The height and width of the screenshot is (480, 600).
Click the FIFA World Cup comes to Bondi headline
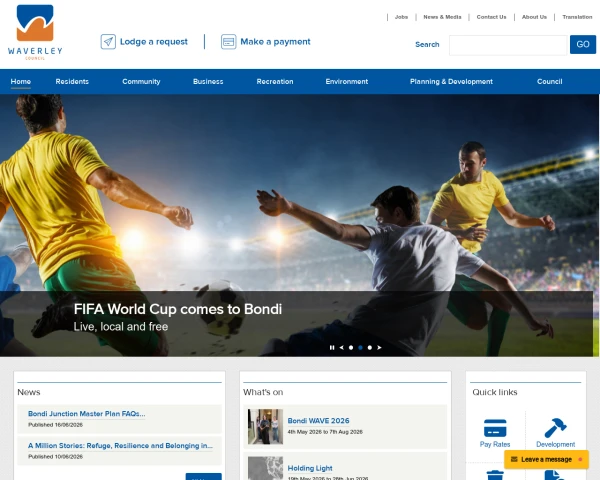click(x=178, y=309)
